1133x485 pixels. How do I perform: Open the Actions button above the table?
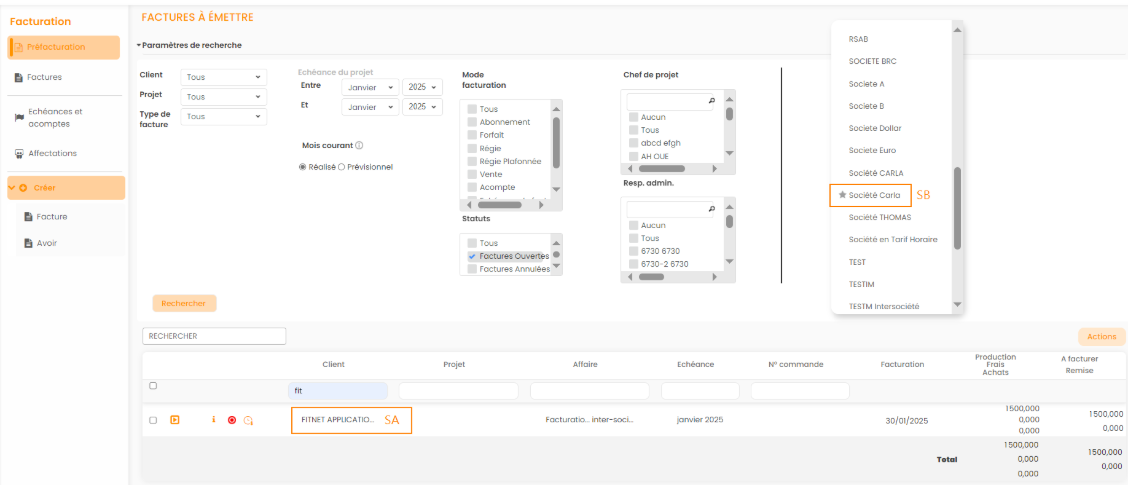1101,337
